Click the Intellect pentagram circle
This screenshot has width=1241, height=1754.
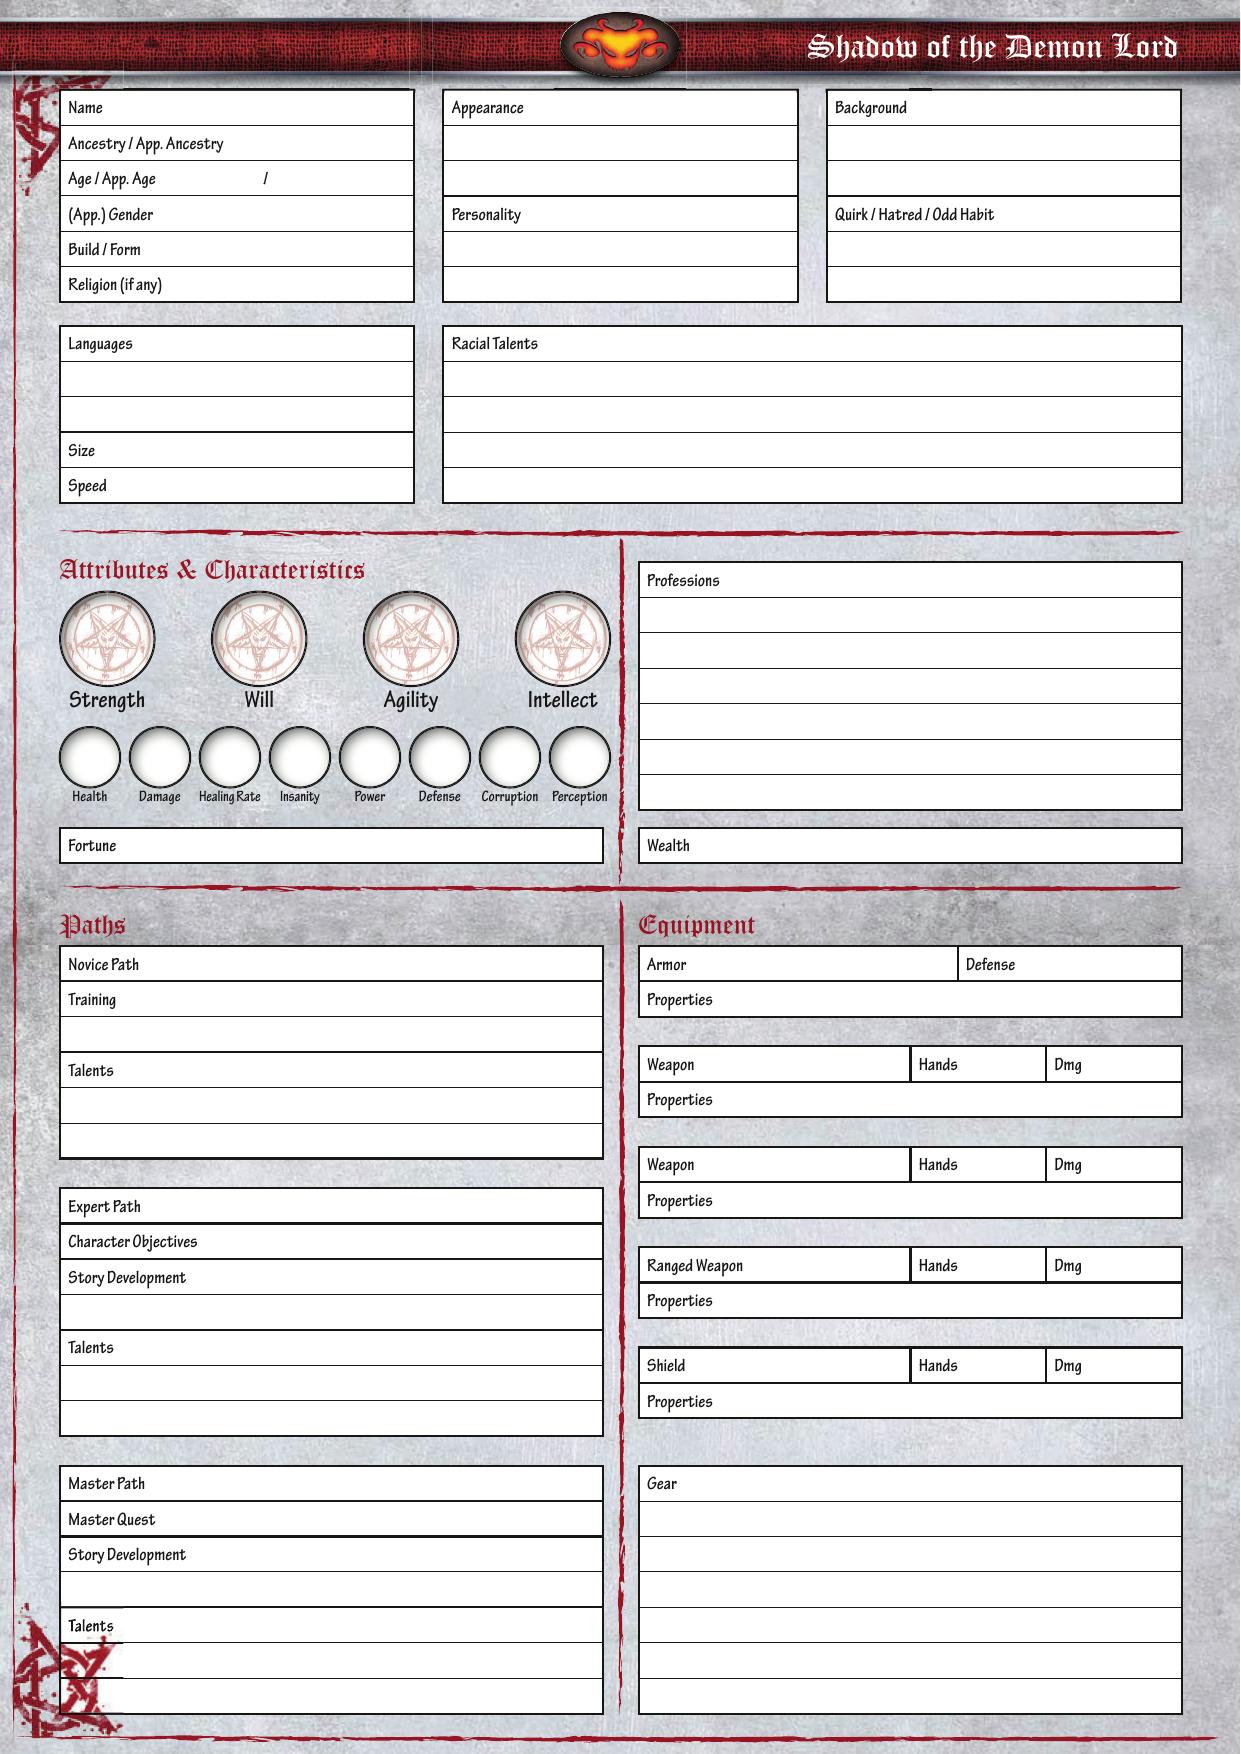coord(563,639)
